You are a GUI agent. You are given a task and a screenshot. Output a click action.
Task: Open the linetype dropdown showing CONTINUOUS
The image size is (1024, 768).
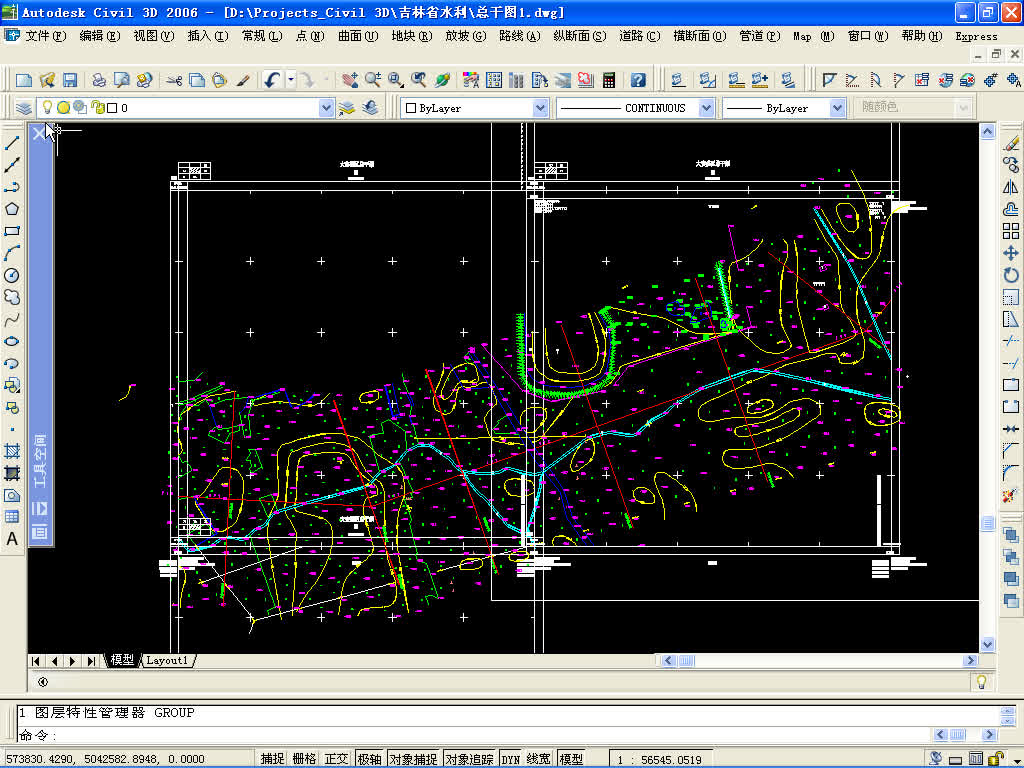707,107
